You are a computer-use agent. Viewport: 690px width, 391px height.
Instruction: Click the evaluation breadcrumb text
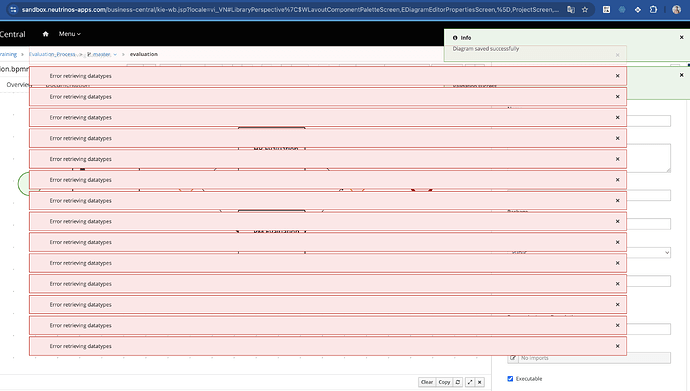click(143, 54)
